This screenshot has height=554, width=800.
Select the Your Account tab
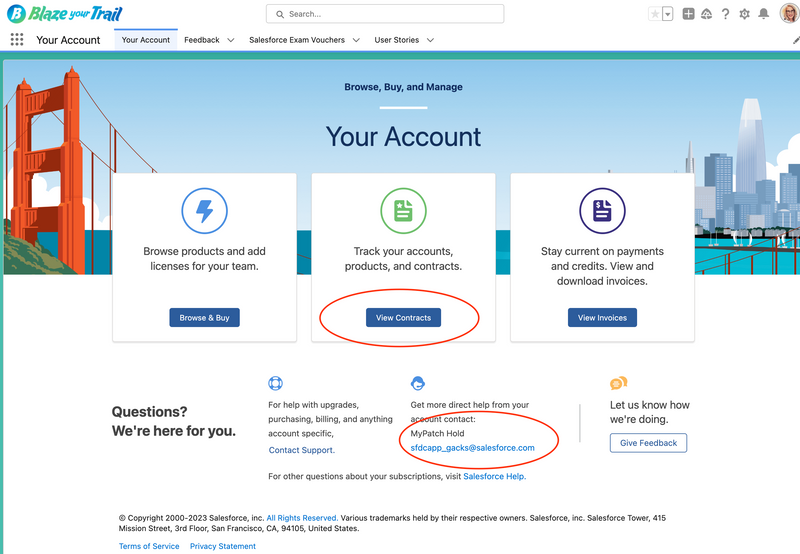pos(145,40)
